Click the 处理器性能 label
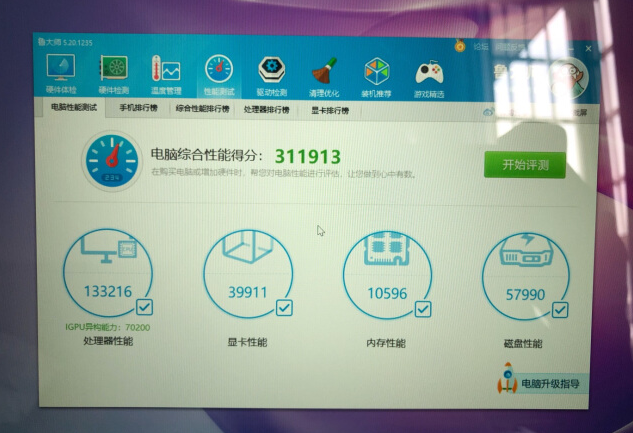Viewport: 633px width, 433px height. click(x=108, y=341)
